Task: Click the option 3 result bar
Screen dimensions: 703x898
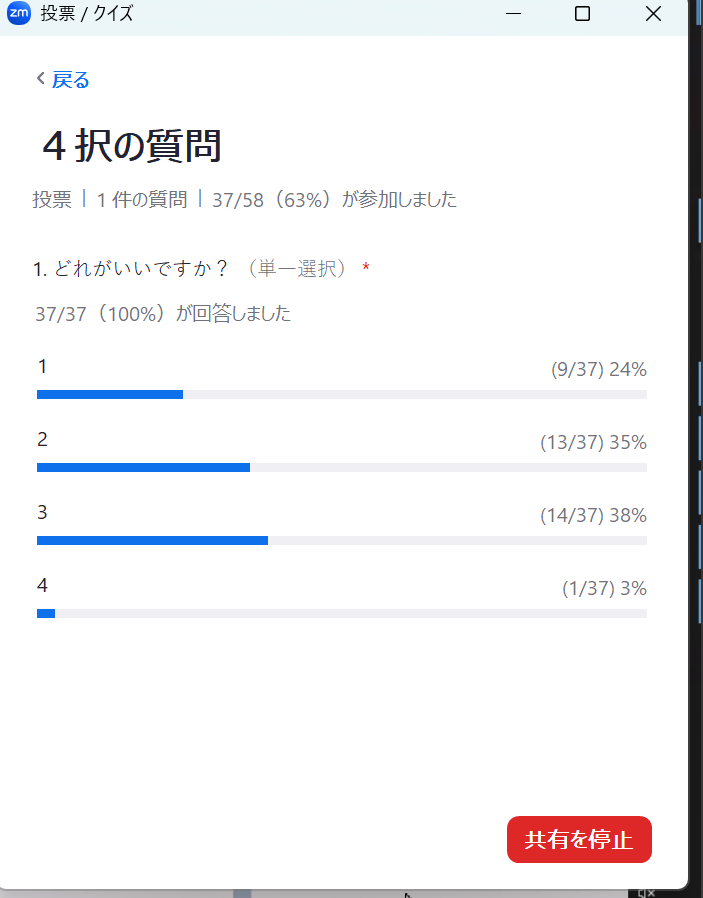Action: [x=341, y=540]
